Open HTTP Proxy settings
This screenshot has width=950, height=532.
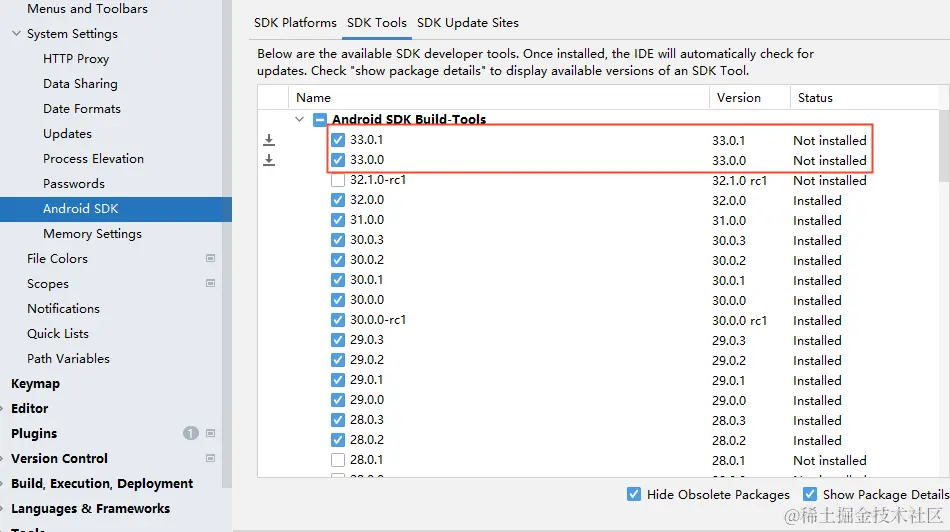76,59
